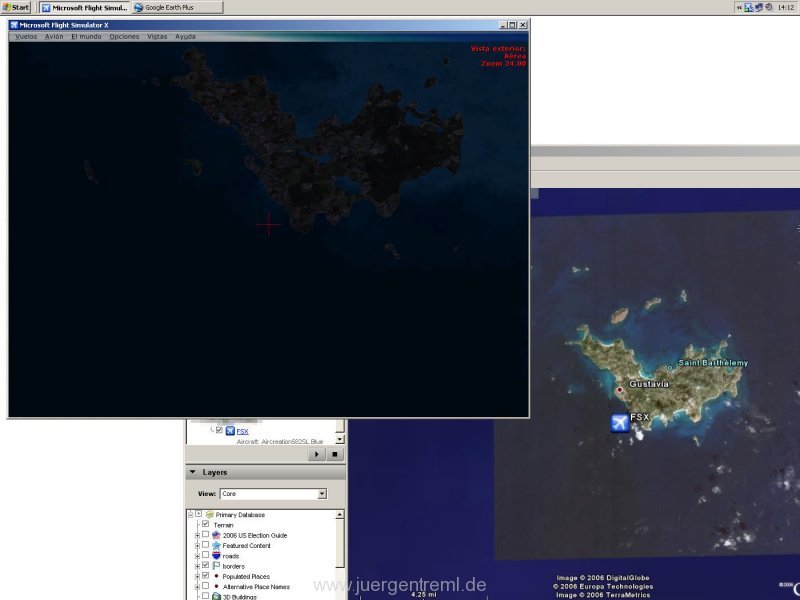Viewport: 800px width, 600px height.
Task: Expand the borders layer
Action: pyautogui.click(x=197, y=566)
